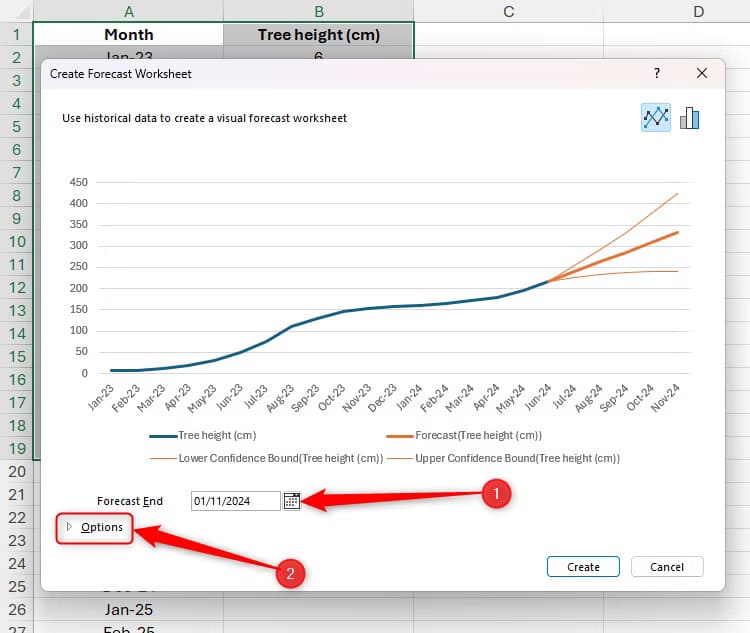Select row 20 header
The width and height of the screenshot is (750, 633).
(x=16, y=472)
